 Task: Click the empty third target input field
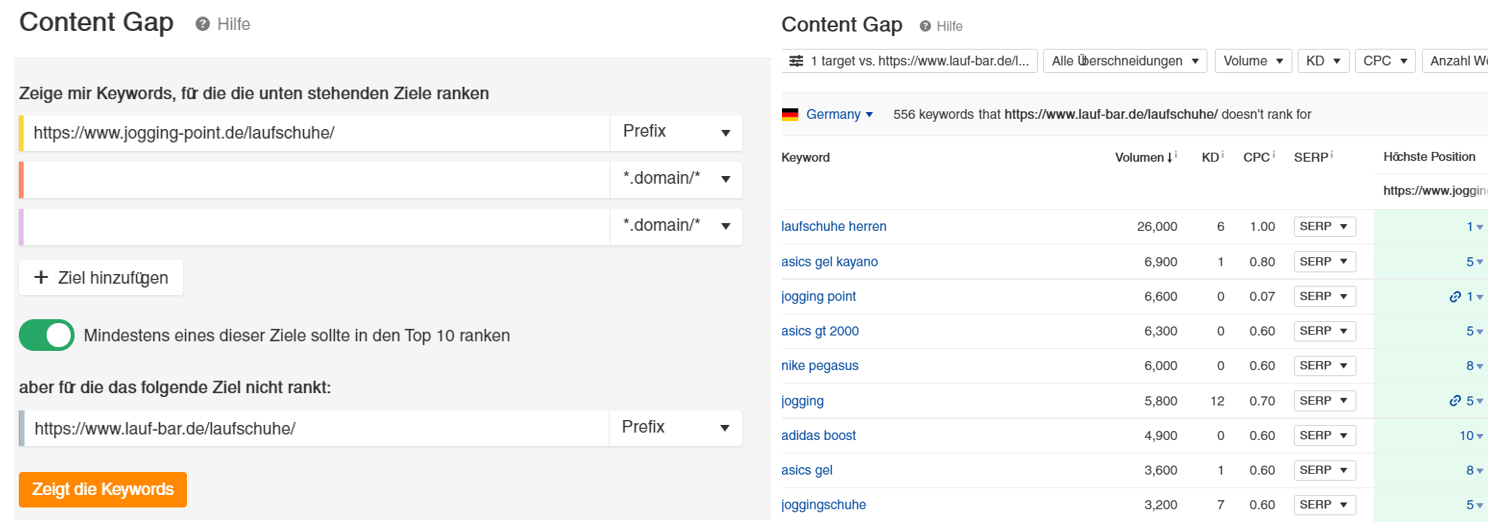coord(315,226)
